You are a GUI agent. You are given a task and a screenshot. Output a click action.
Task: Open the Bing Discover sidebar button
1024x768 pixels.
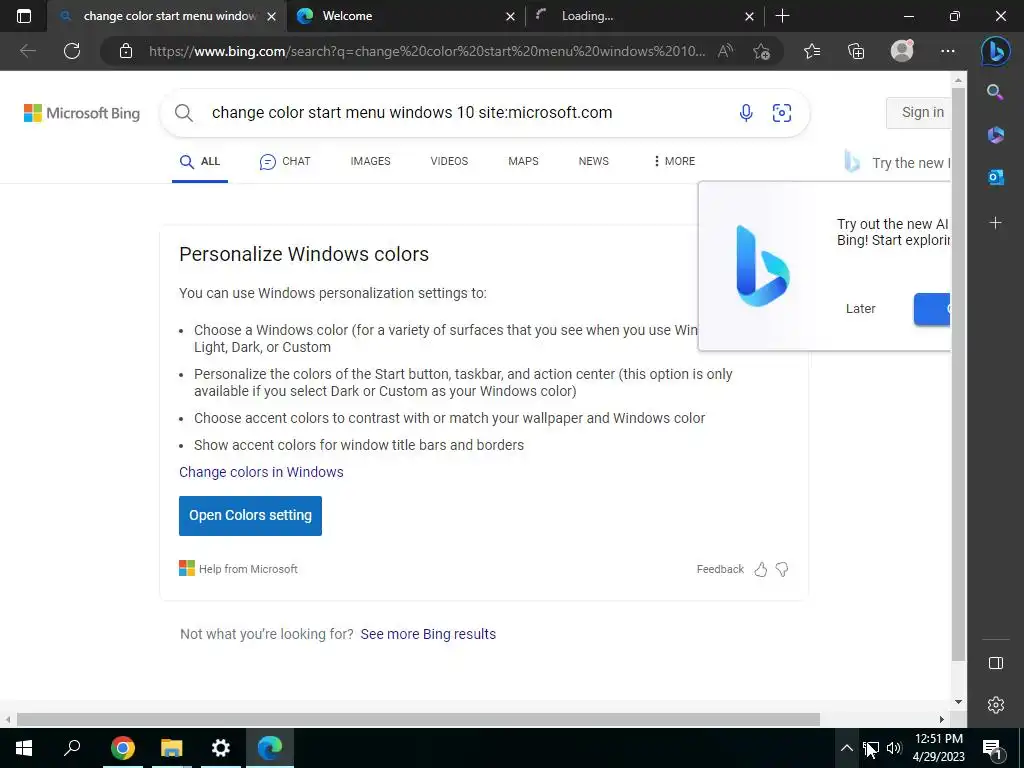coord(995,51)
